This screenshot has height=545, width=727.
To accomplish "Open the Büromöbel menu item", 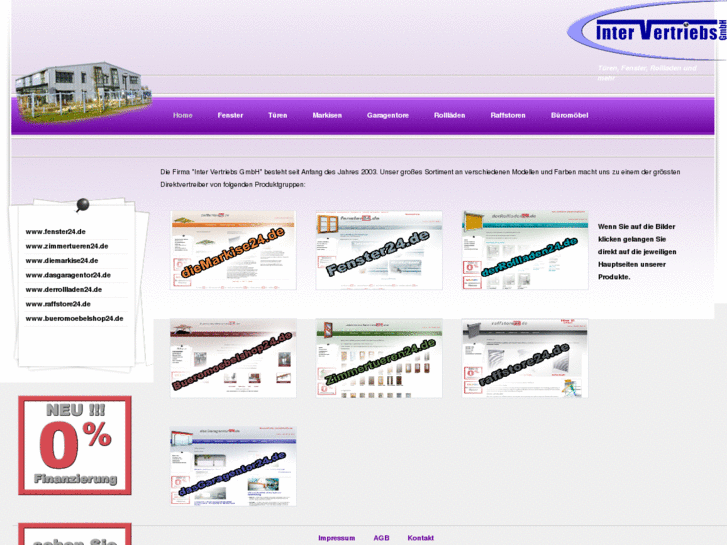I will (570, 115).
